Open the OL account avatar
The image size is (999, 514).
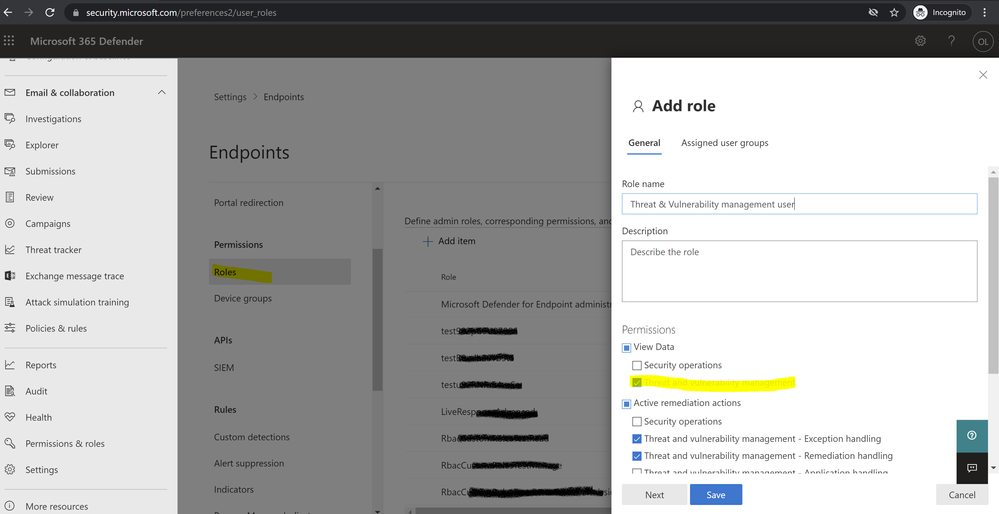tap(983, 41)
